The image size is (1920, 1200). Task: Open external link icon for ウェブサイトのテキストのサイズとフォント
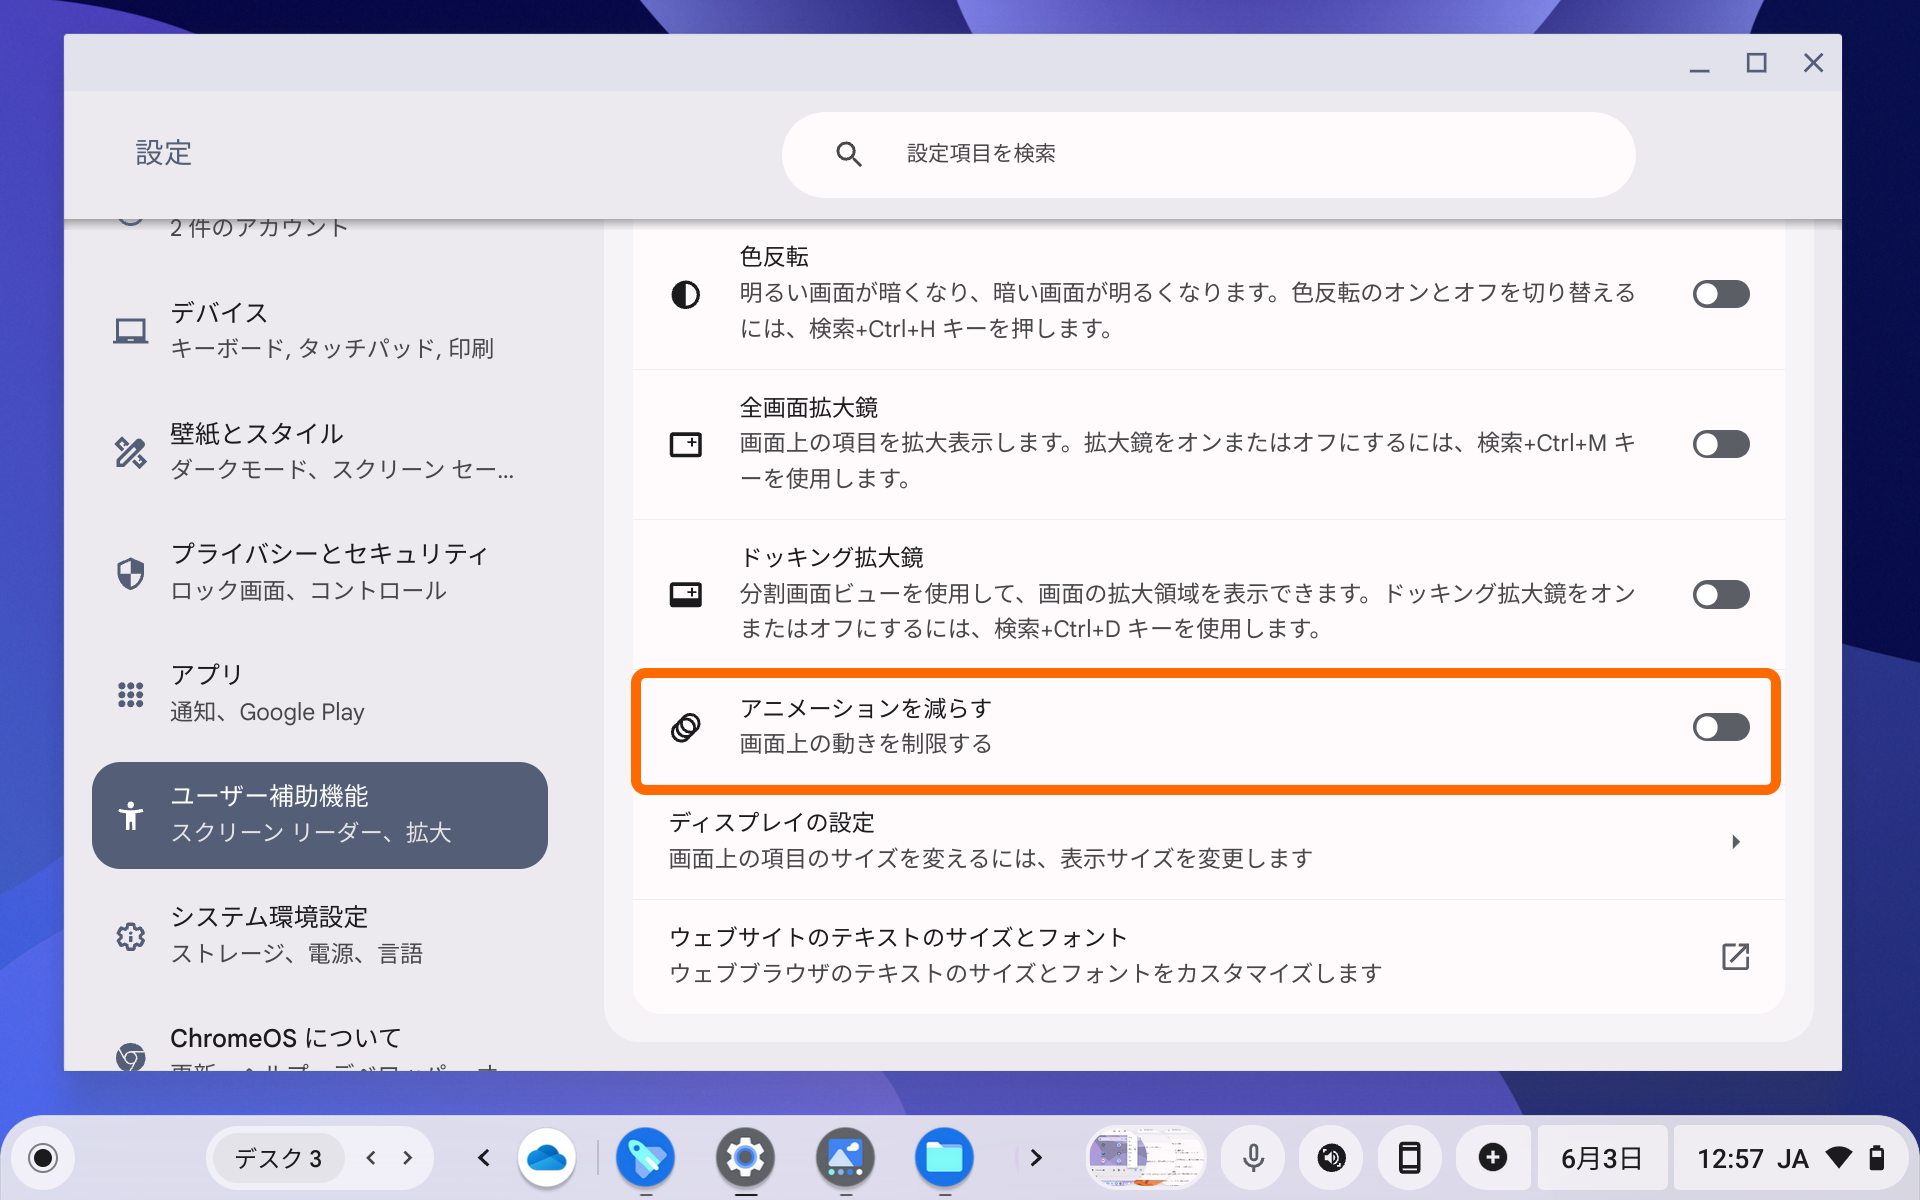1736,956
